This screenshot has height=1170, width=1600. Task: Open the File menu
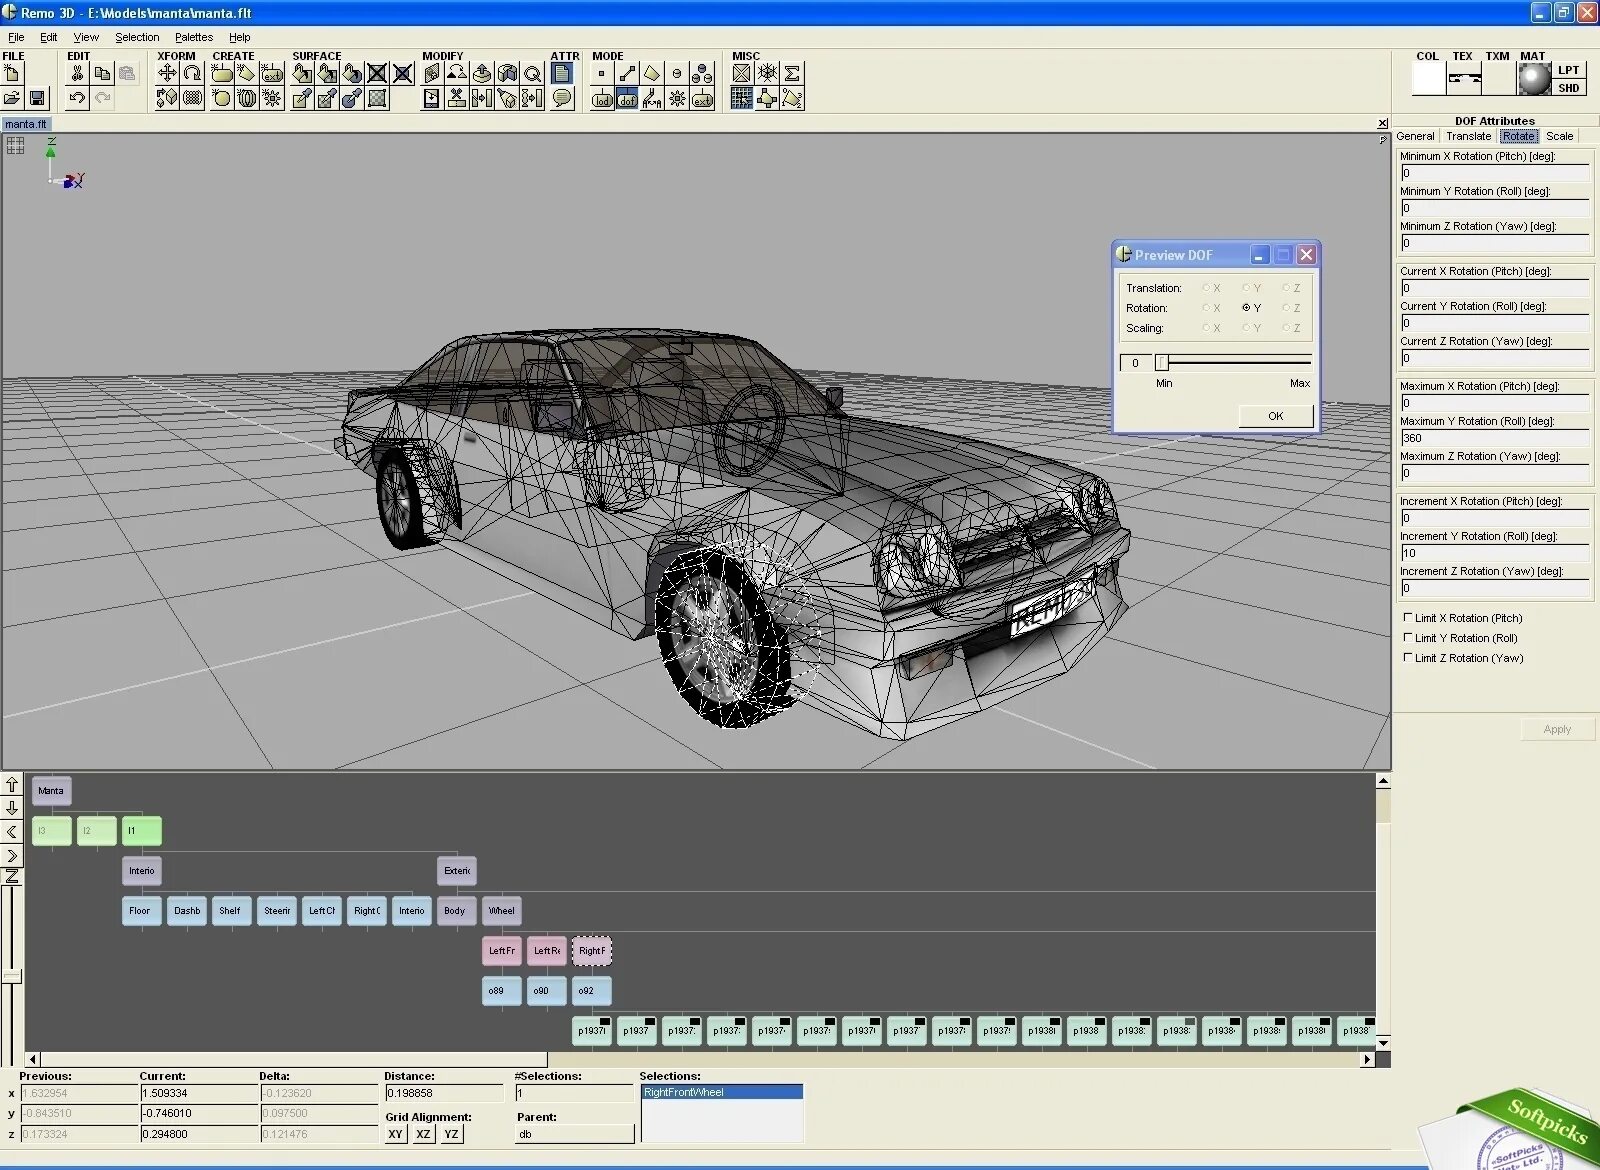(16, 37)
